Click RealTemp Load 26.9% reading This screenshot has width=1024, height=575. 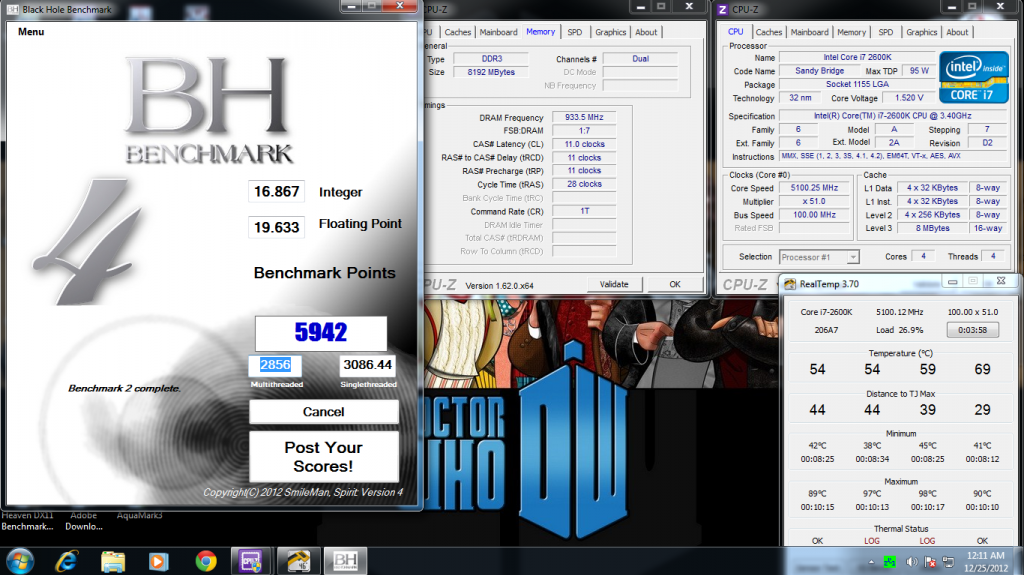tap(899, 330)
